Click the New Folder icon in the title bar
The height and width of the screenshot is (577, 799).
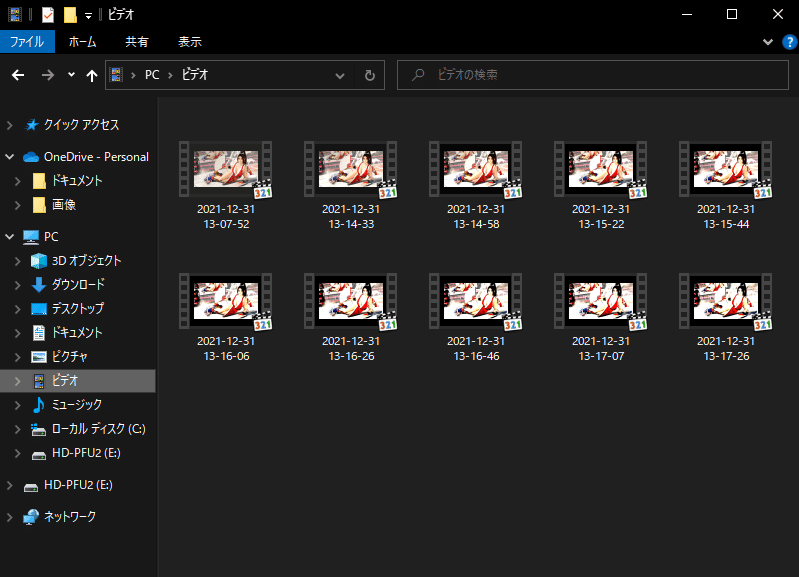pos(70,15)
